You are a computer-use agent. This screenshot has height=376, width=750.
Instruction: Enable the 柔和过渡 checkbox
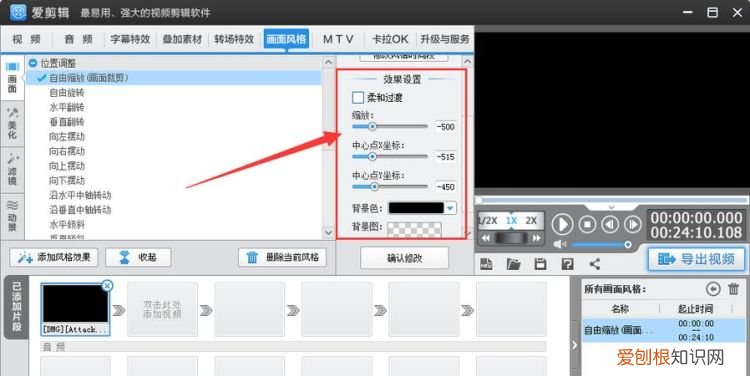(x=358, y=98)
